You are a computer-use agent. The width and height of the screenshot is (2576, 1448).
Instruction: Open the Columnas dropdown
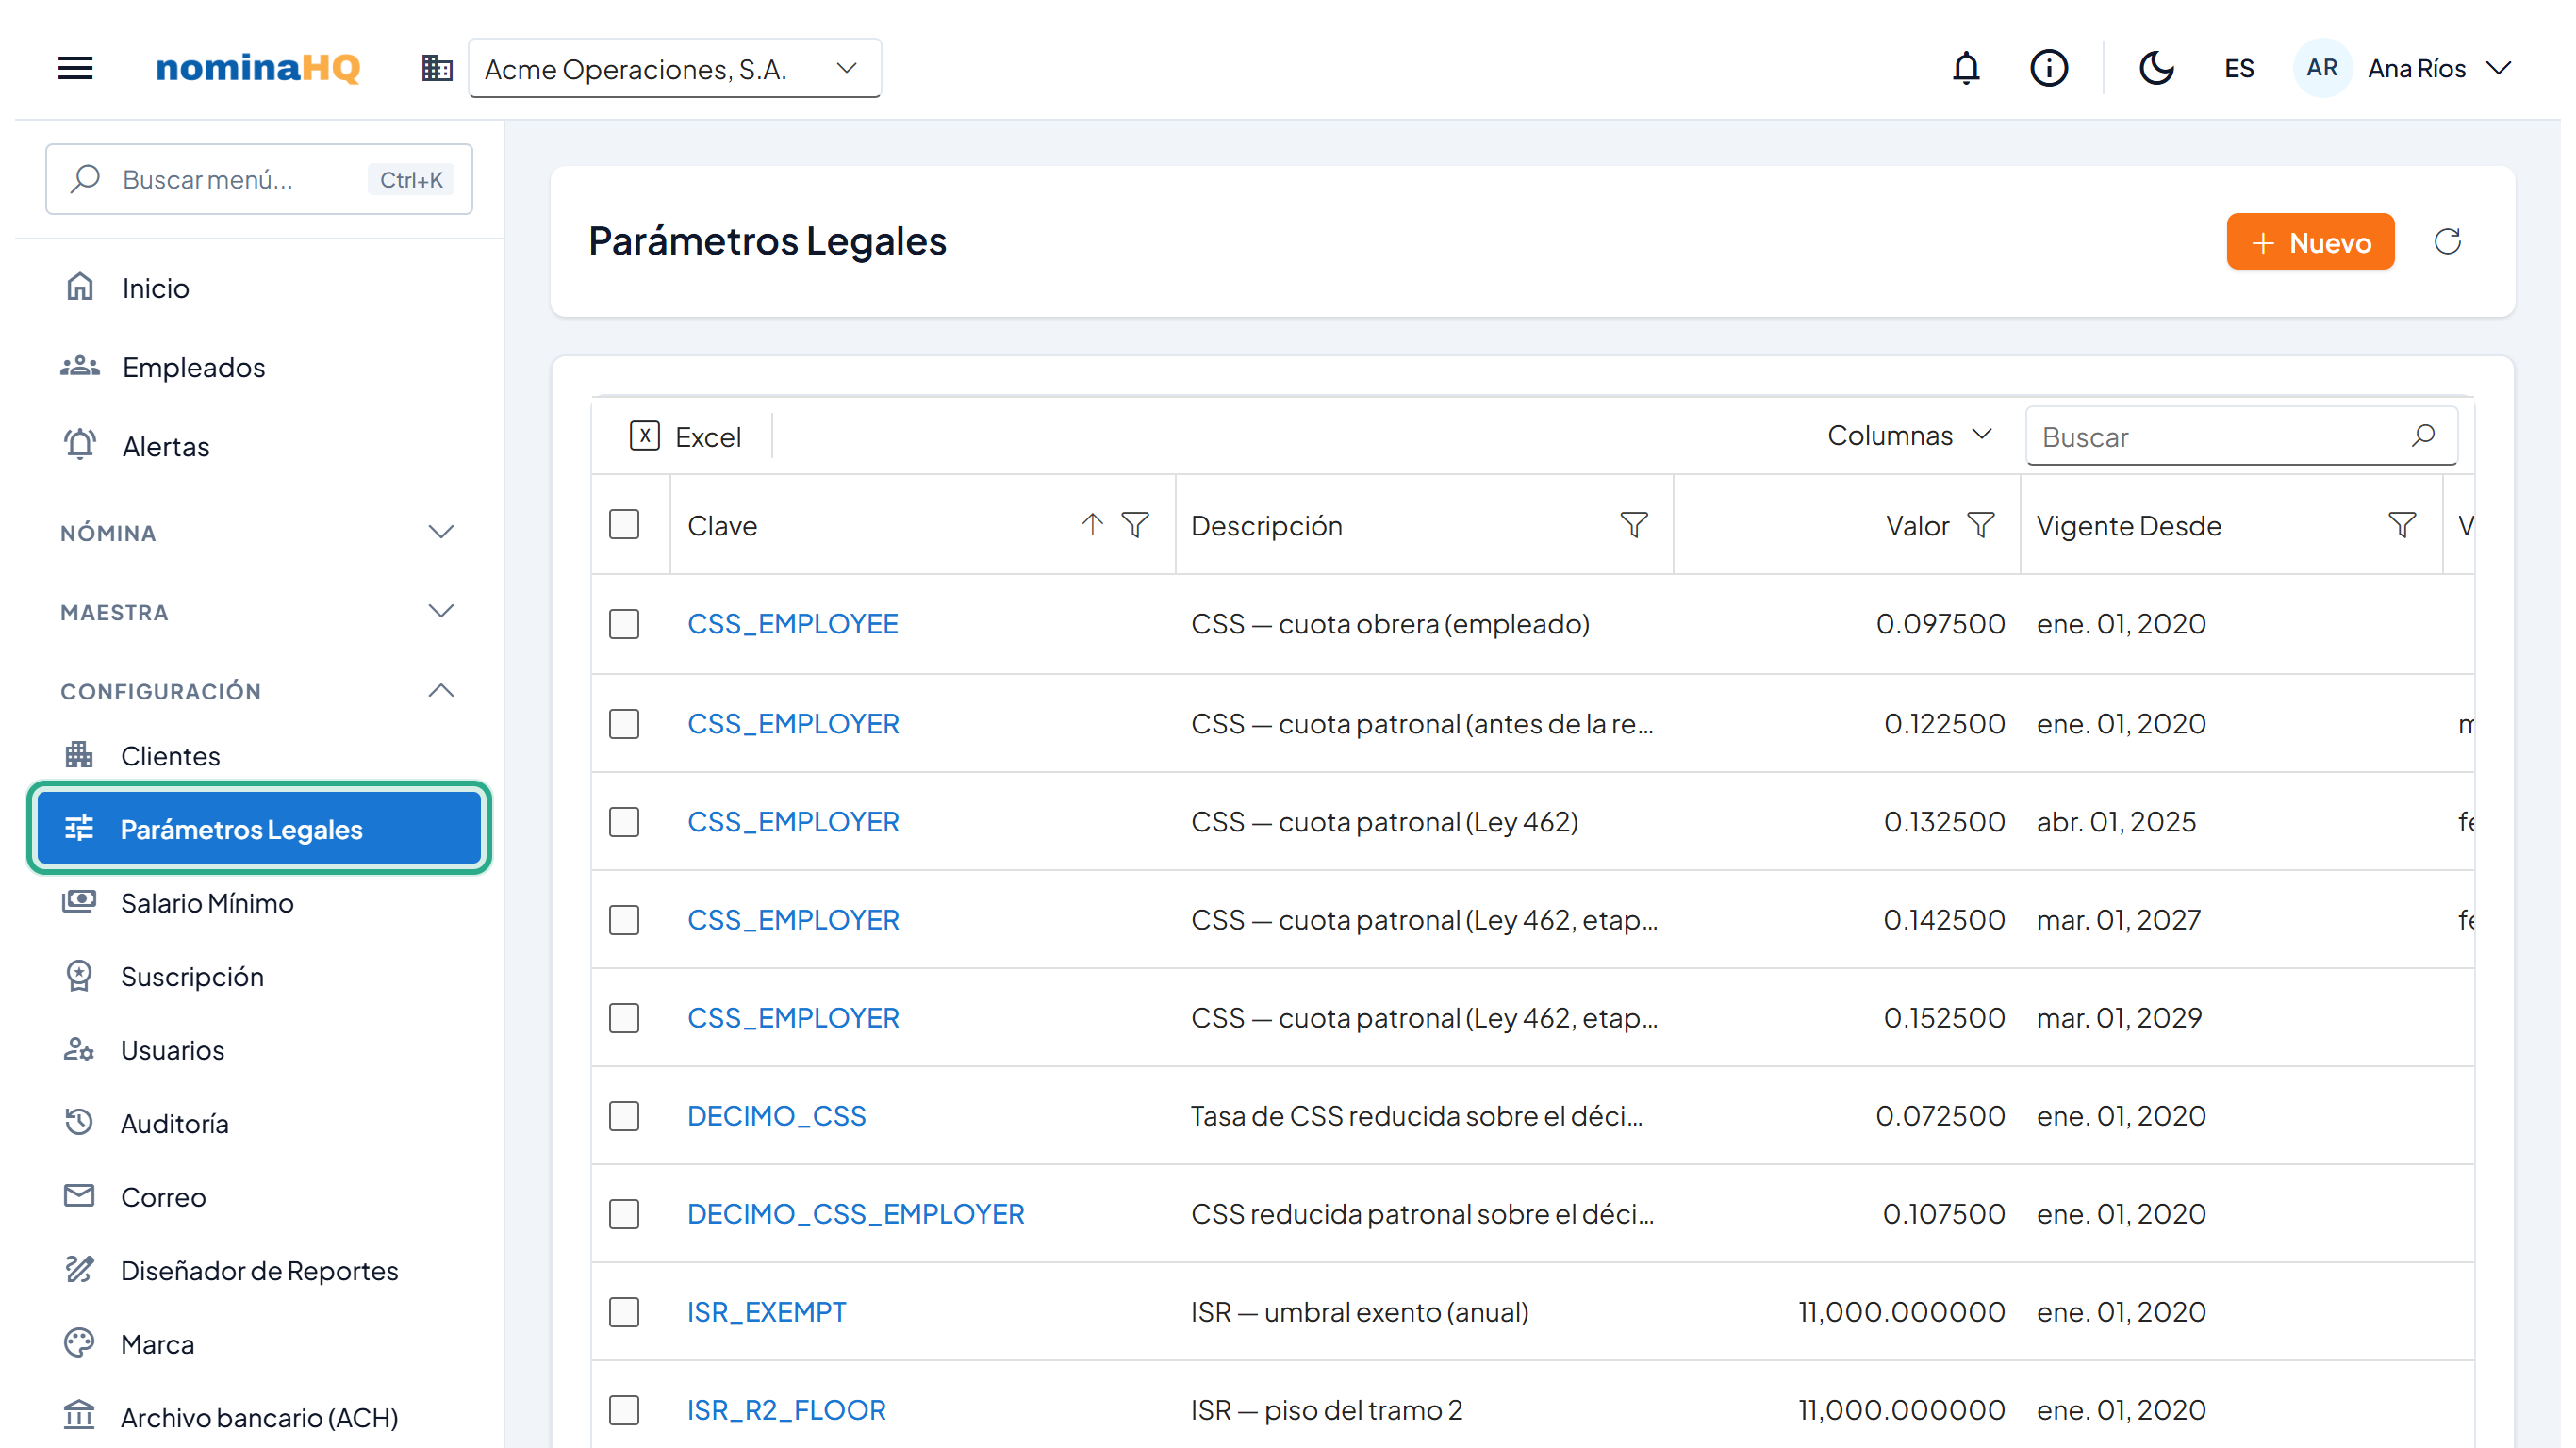[x=1909, y=435]
